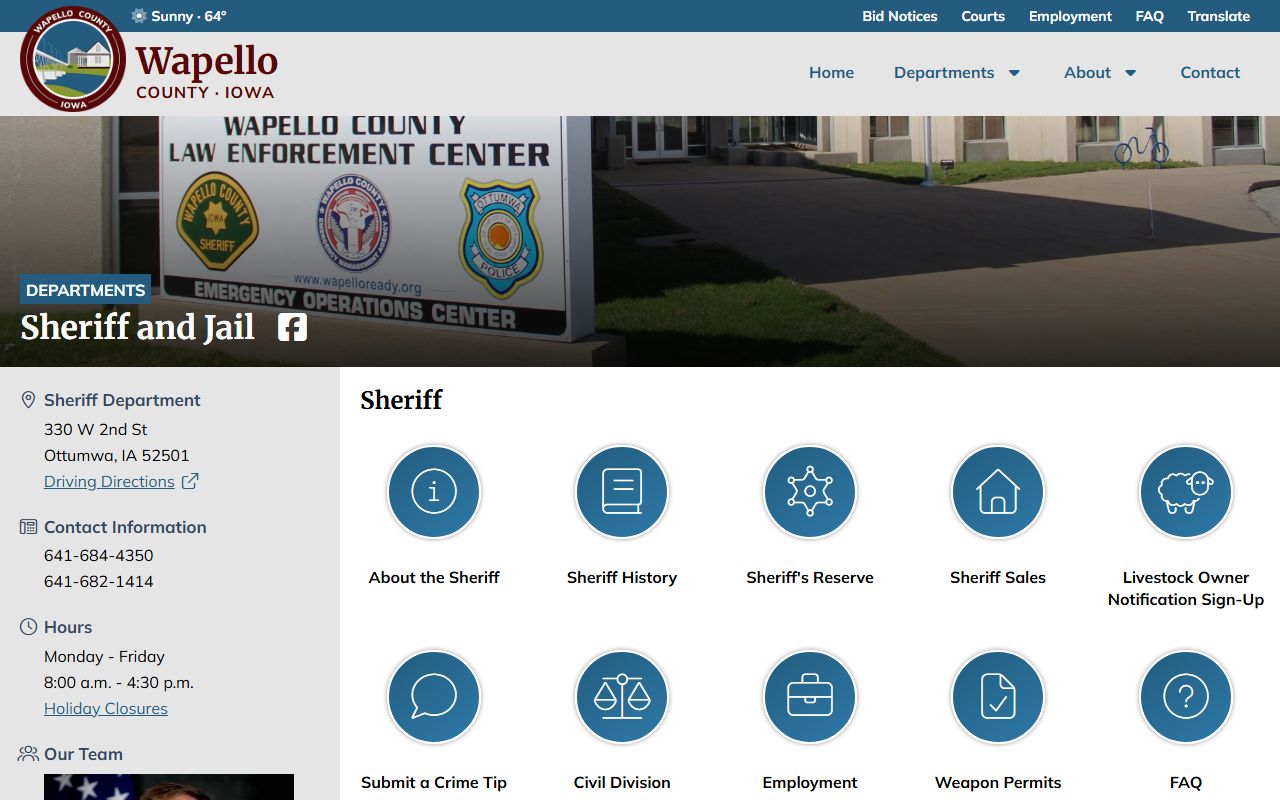Click the clock icon beside Hours
Viewport: 1280px width, 800px height.
[28, 627]
